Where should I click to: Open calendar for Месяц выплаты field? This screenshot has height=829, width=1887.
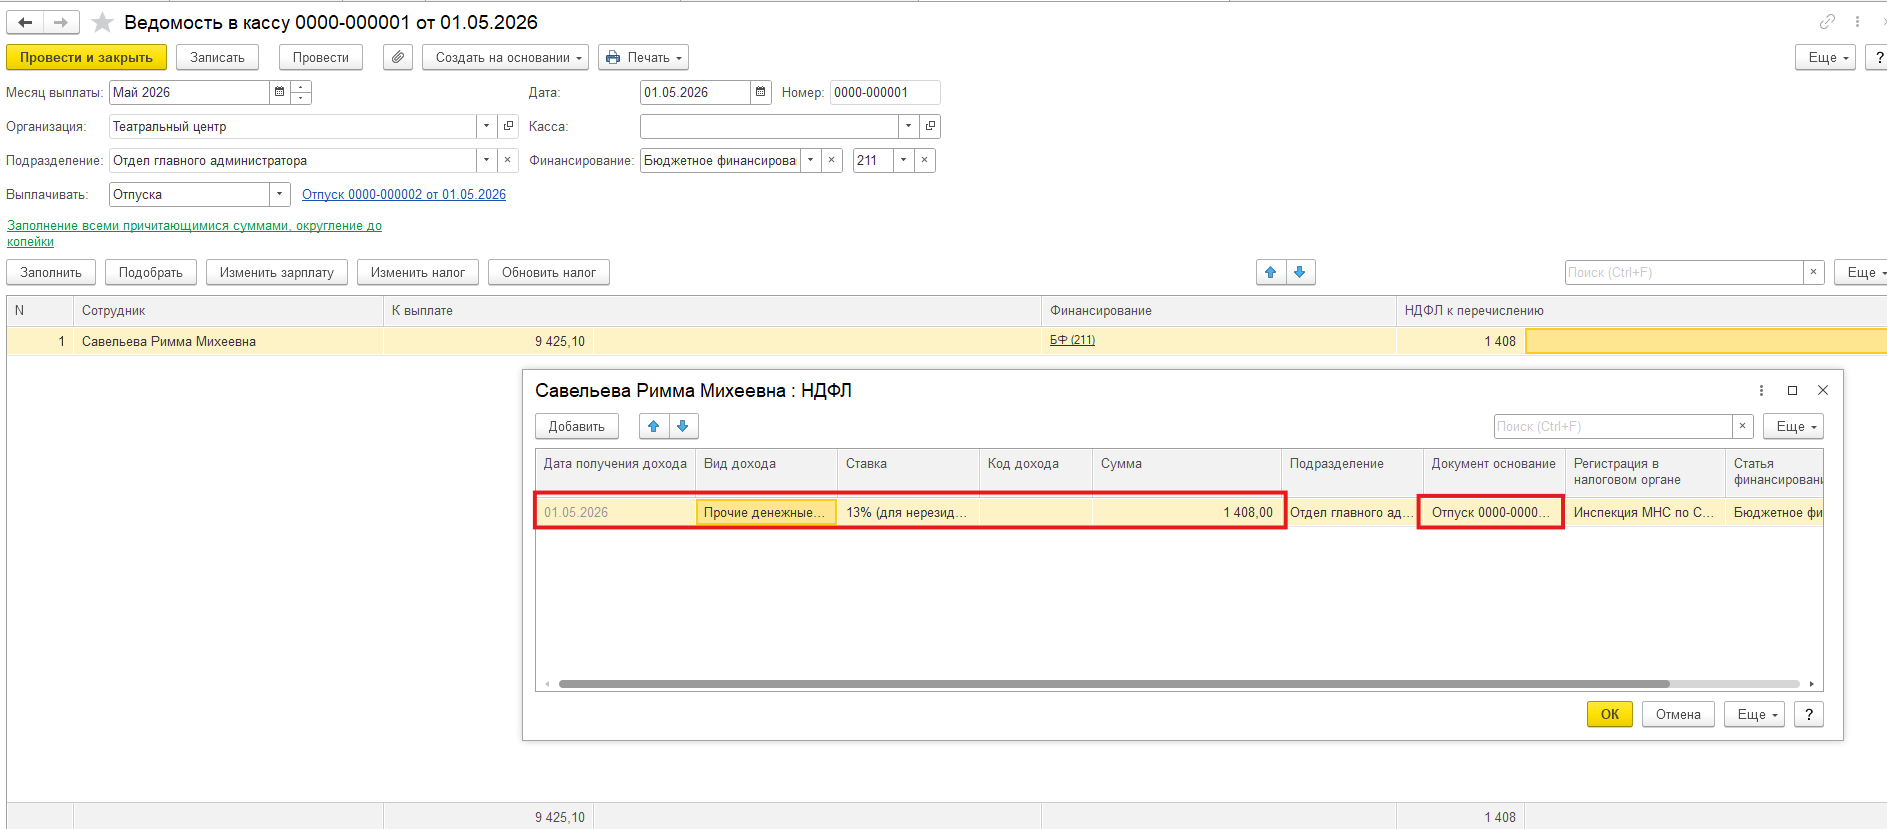point(279,92)
